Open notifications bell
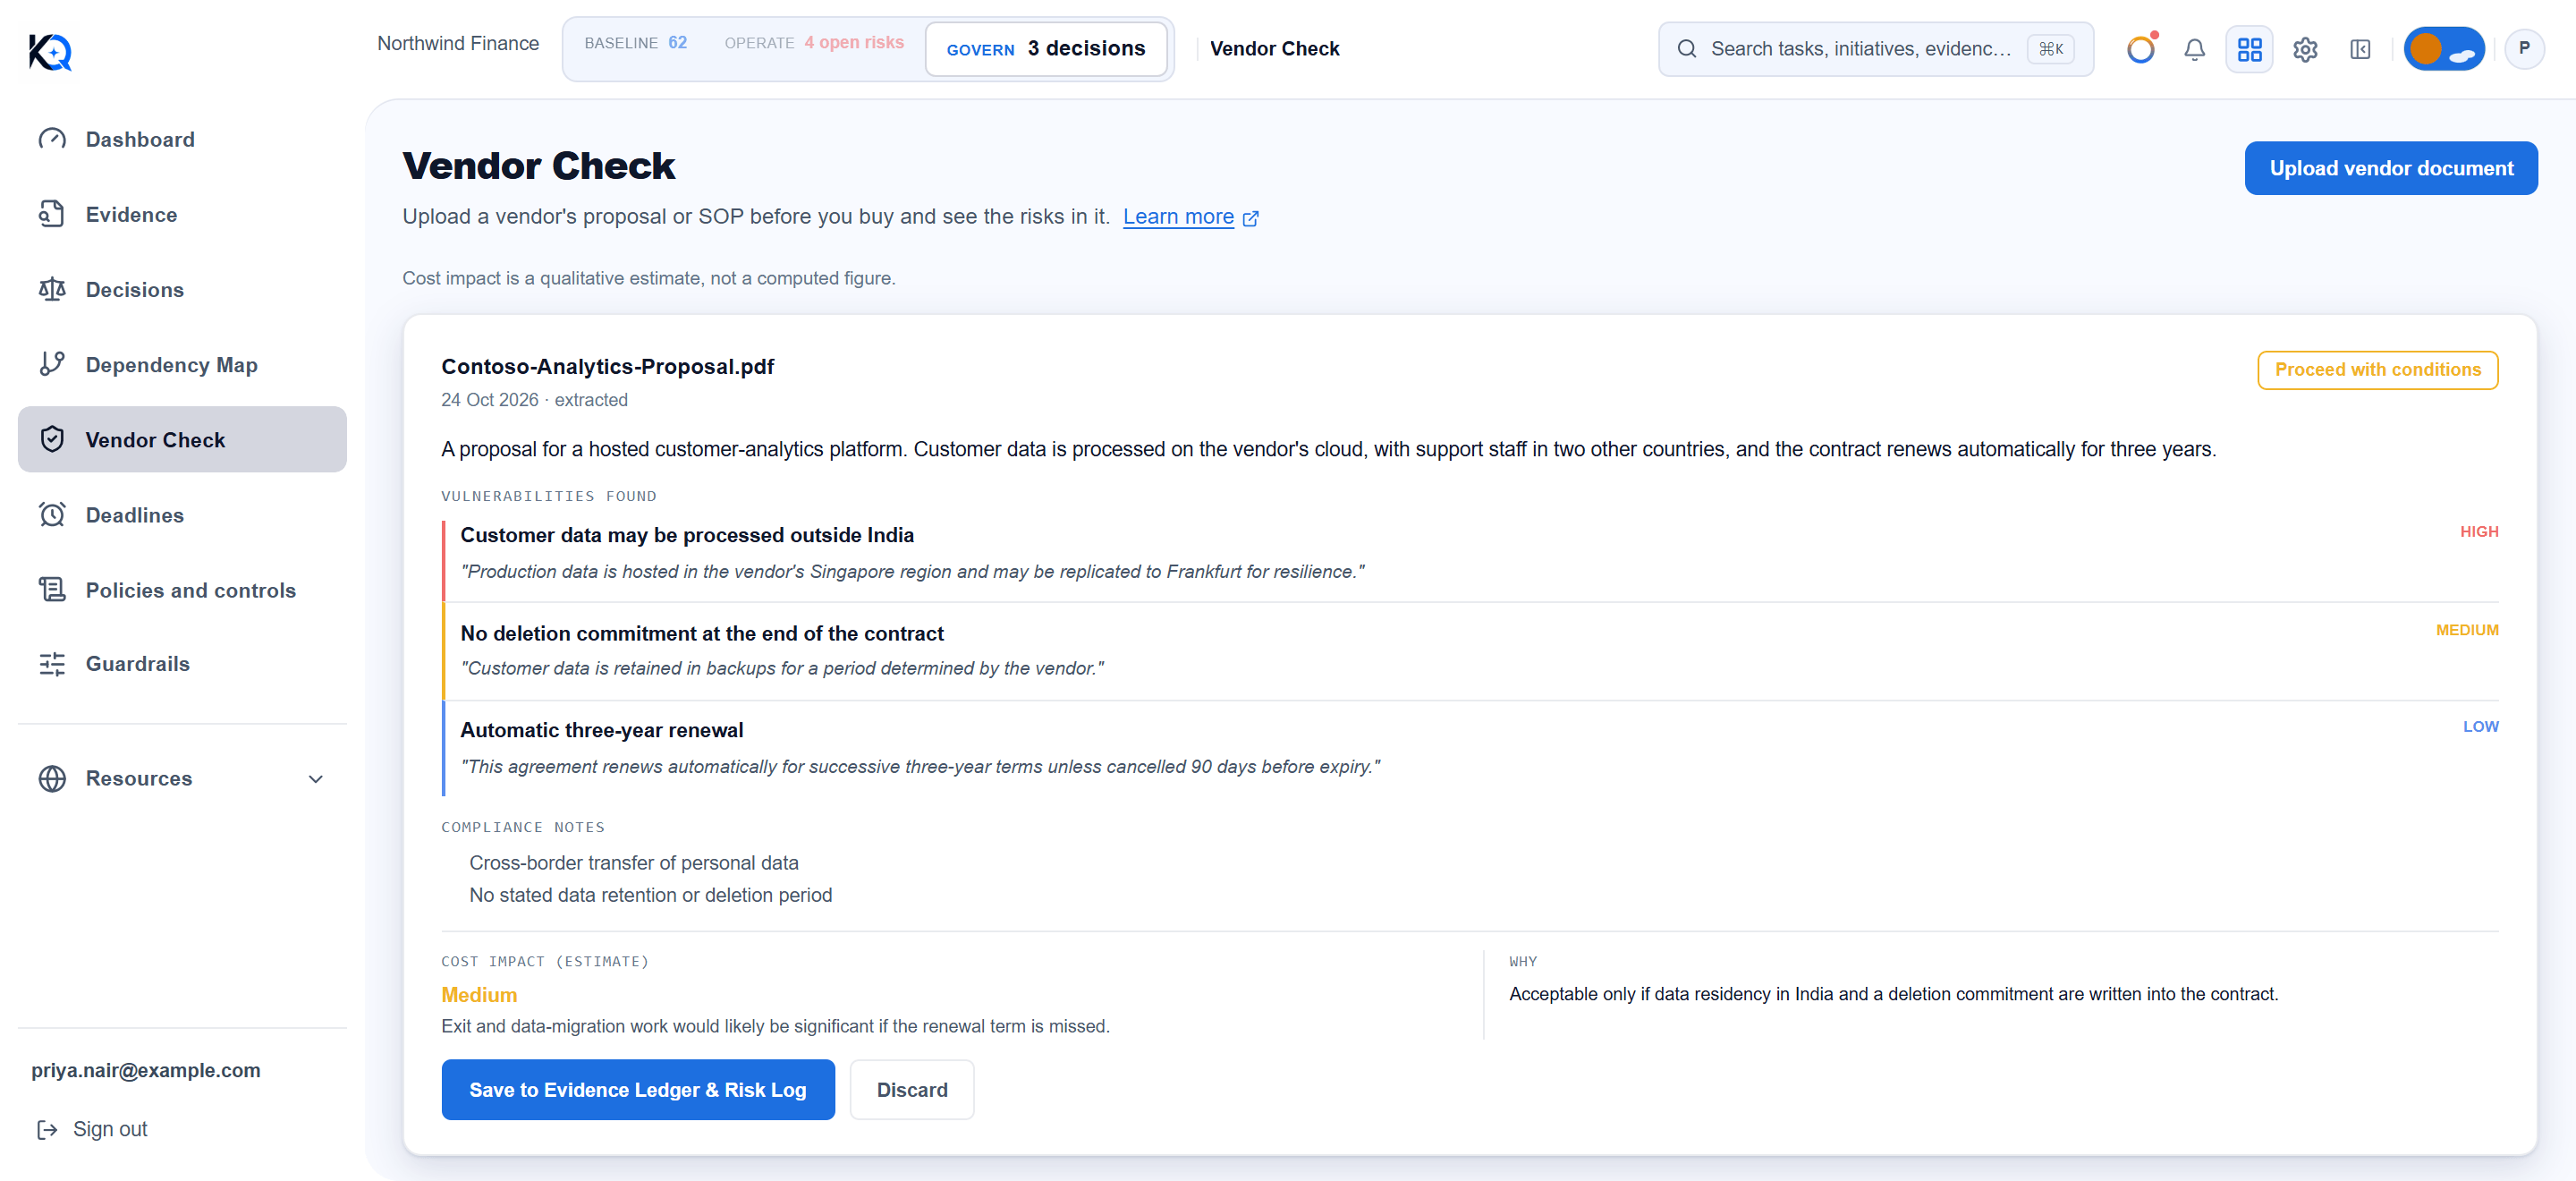The width and height of the screenshot is (2576, 1181). [x=2194, y=49]
